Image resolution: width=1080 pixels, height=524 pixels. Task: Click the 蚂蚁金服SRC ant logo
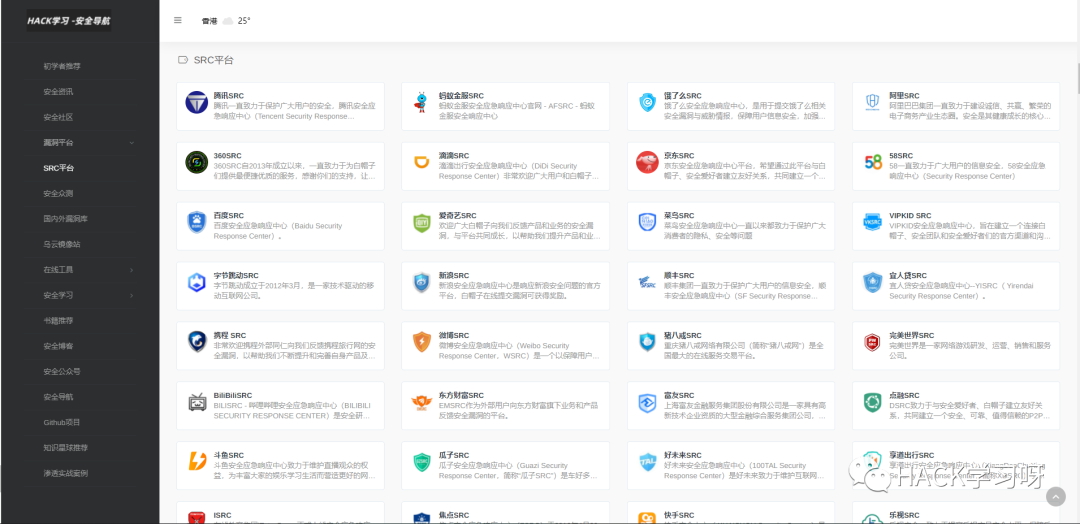422,103
